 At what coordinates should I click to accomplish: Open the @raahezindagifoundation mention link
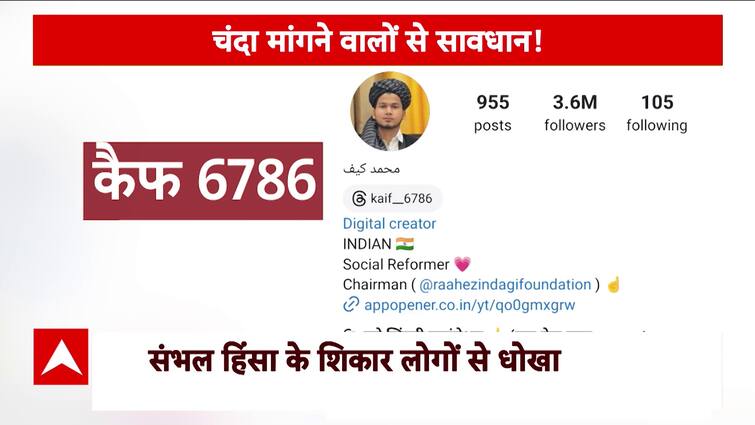[505, 284]
